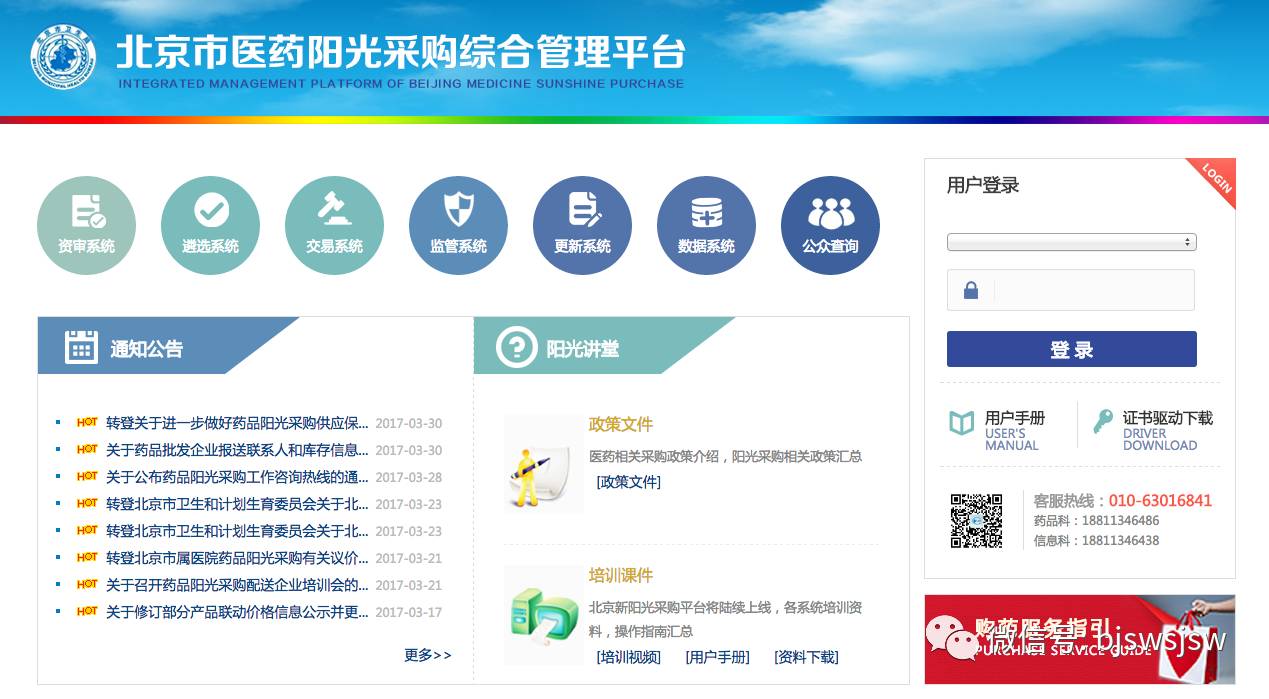This screenshot has width=1269, height=699.
Task: Access the 数据系统 database icon
Action: click(706, 224)
